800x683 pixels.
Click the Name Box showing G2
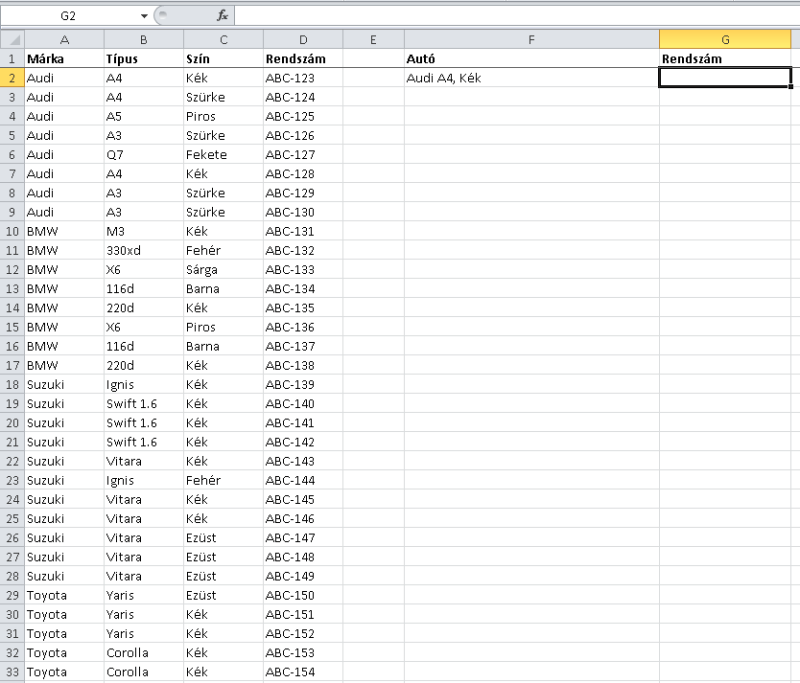click(x=68, y=16)
